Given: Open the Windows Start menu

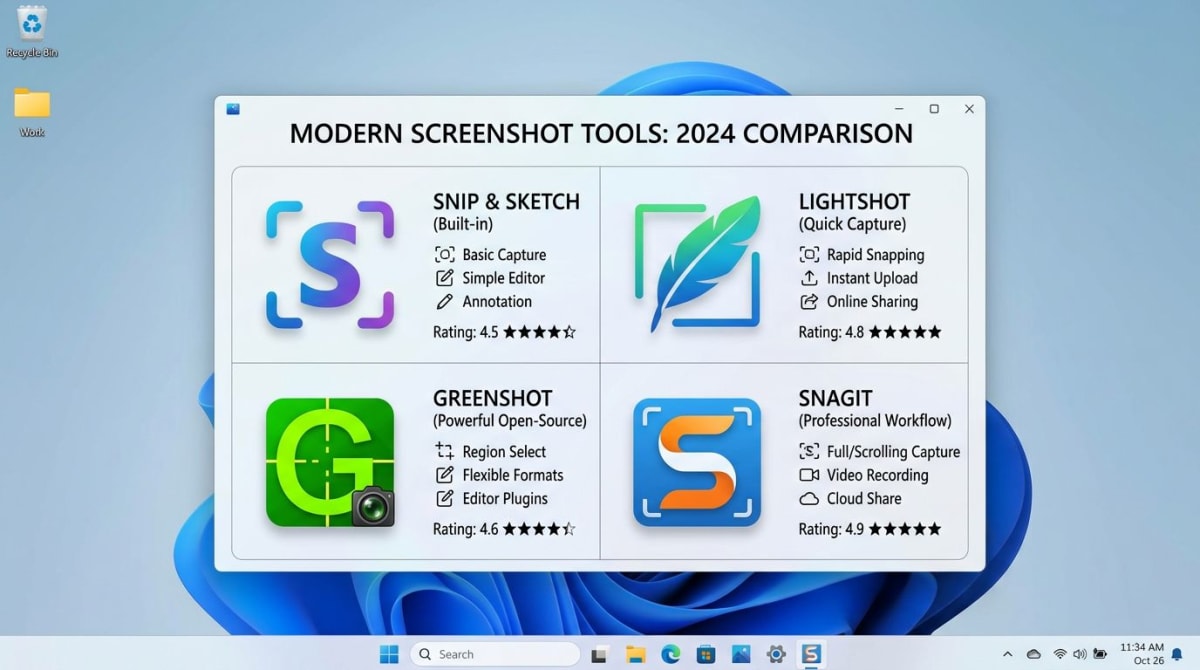Looking at the screenshot, I should (x=389, y=654).
